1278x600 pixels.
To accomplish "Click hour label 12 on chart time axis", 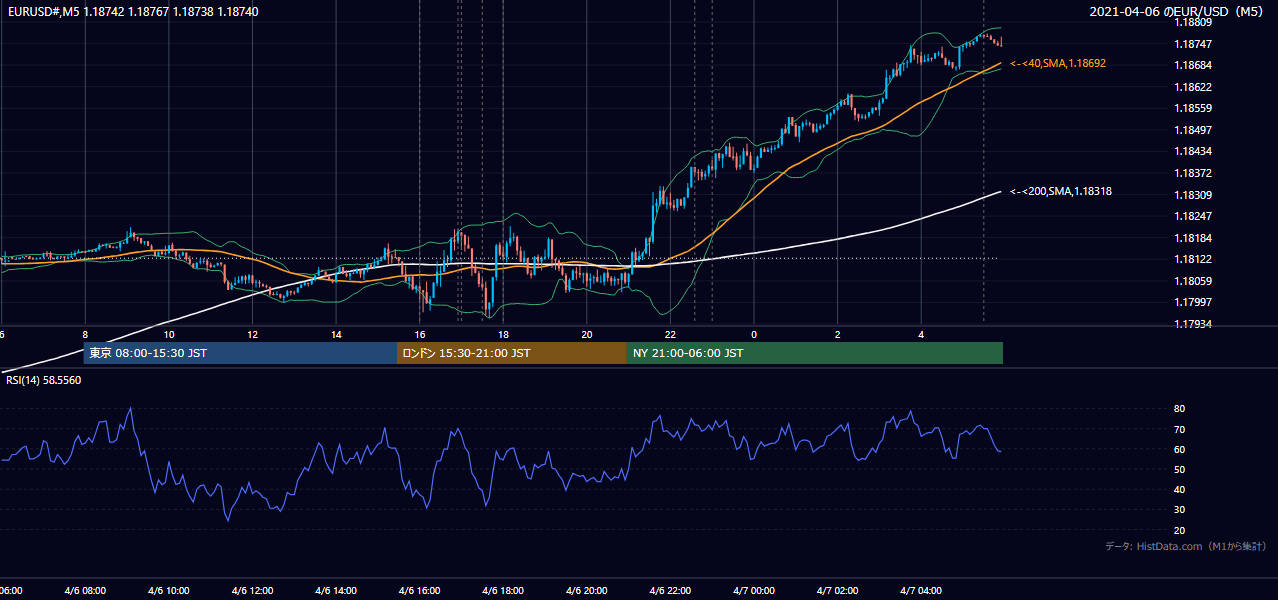I will (253, 334).
